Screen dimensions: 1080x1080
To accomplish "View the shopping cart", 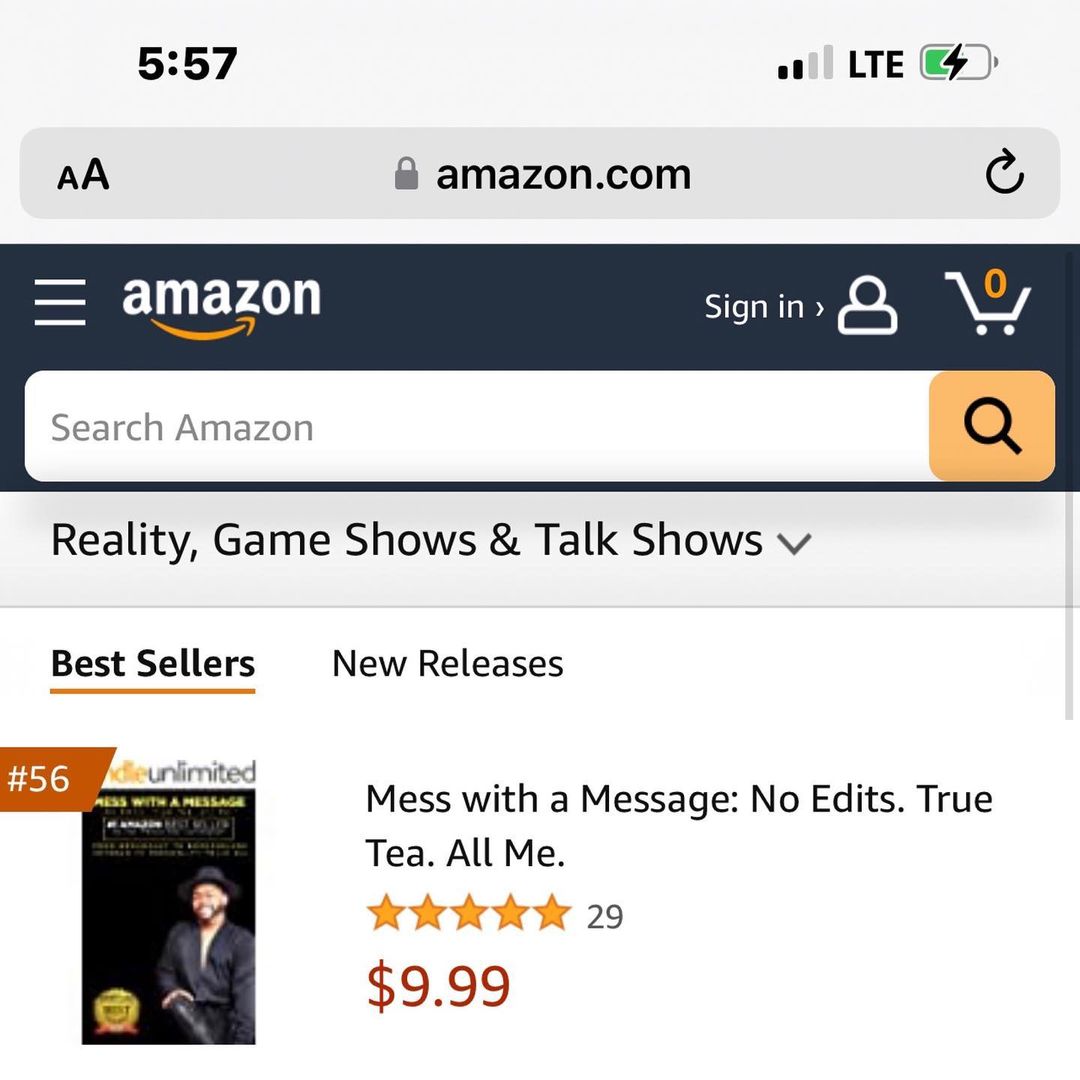I will coord(988,302).
